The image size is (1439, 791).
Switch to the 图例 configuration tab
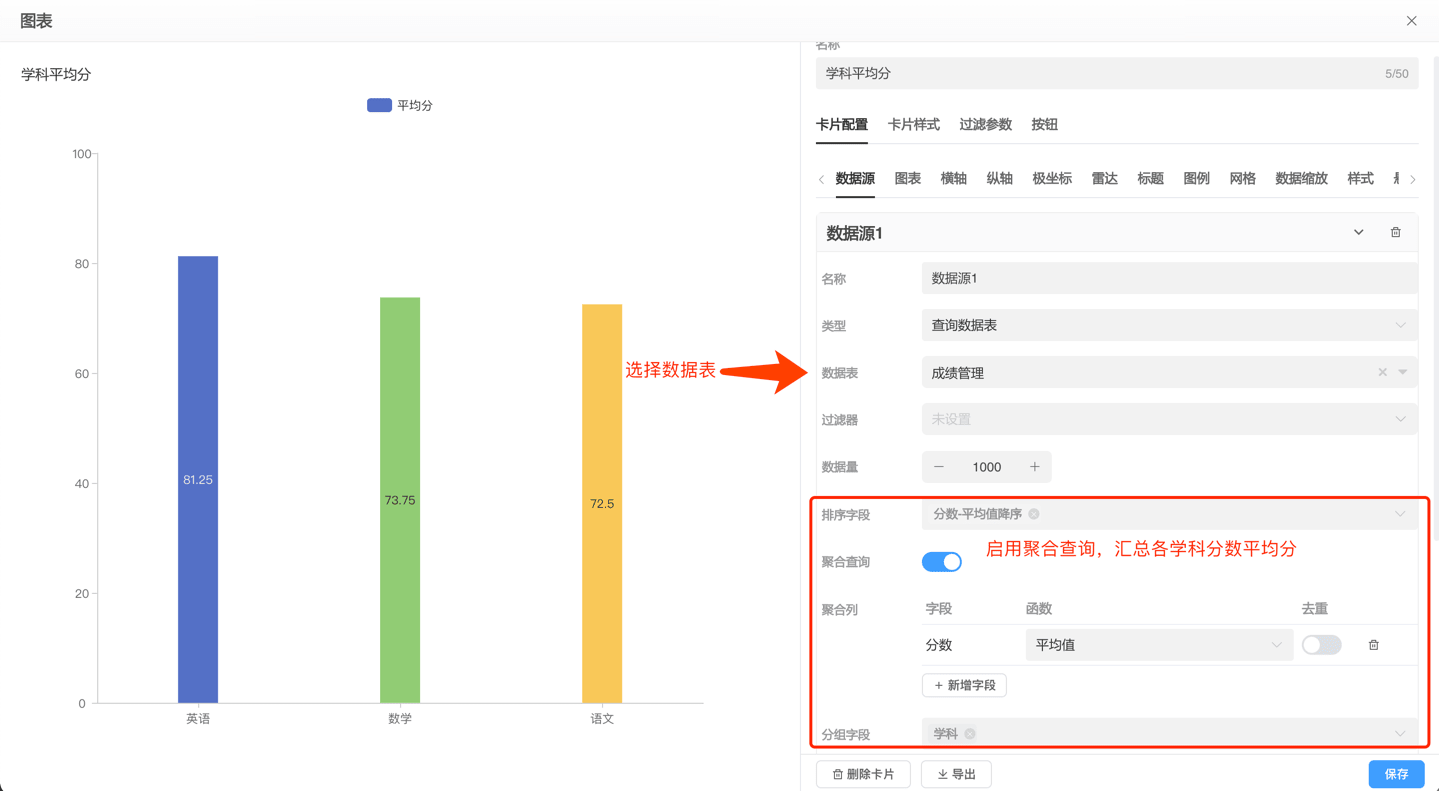click(1196, 178)
